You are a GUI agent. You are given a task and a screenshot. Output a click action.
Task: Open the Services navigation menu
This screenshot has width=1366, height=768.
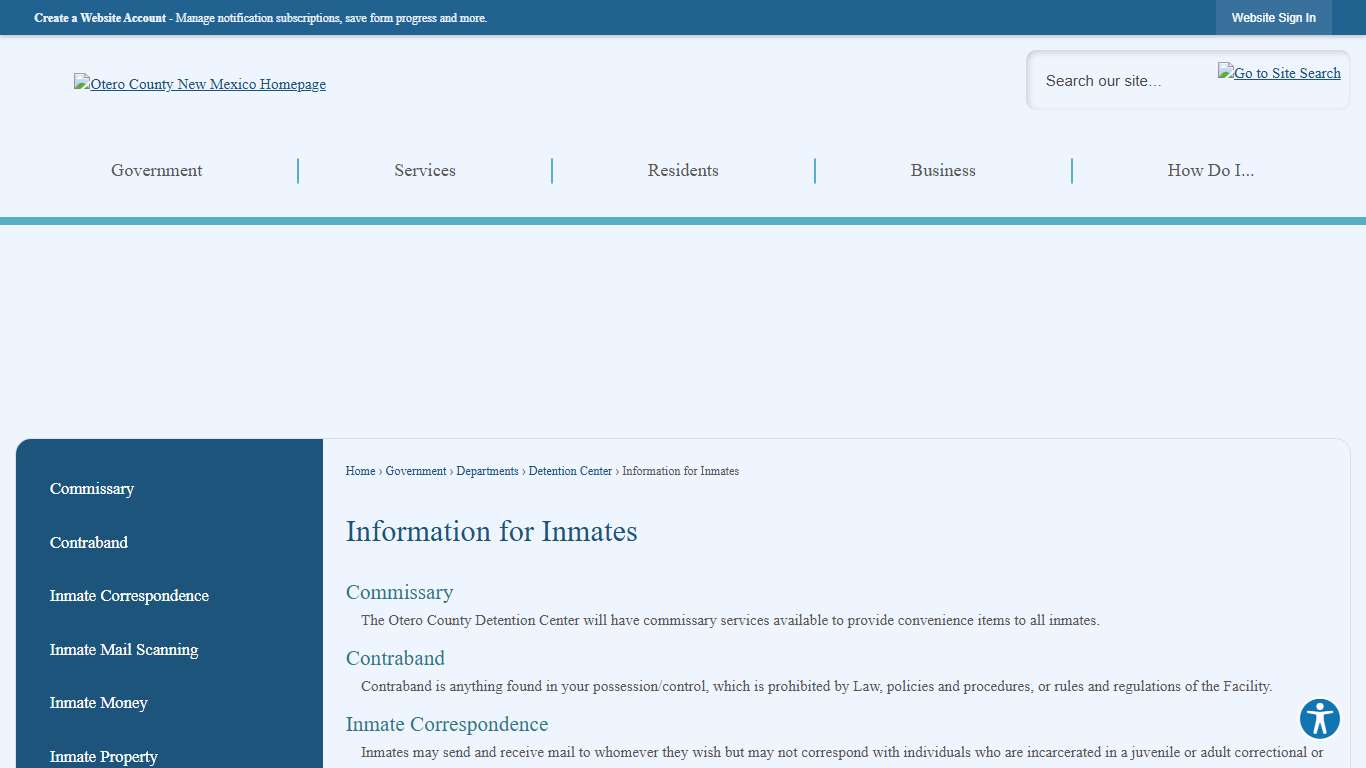[424, 170]
